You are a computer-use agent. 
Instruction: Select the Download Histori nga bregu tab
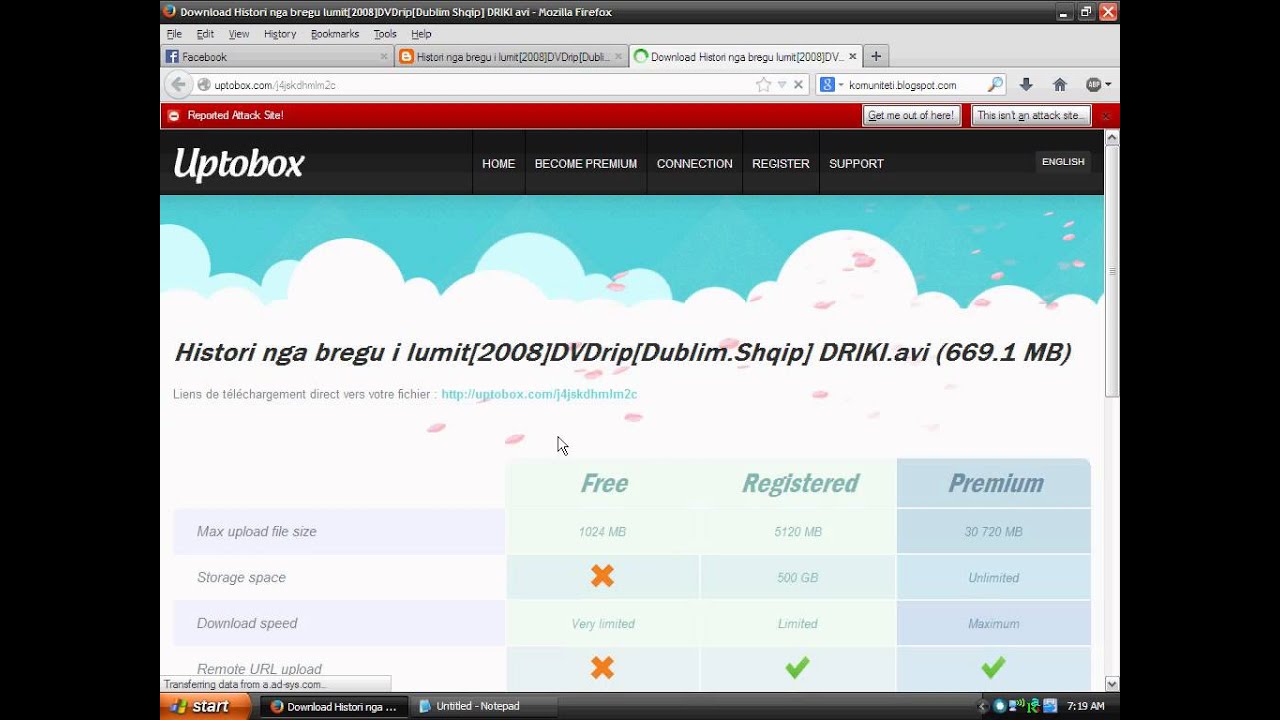click(x=745, y=57)
